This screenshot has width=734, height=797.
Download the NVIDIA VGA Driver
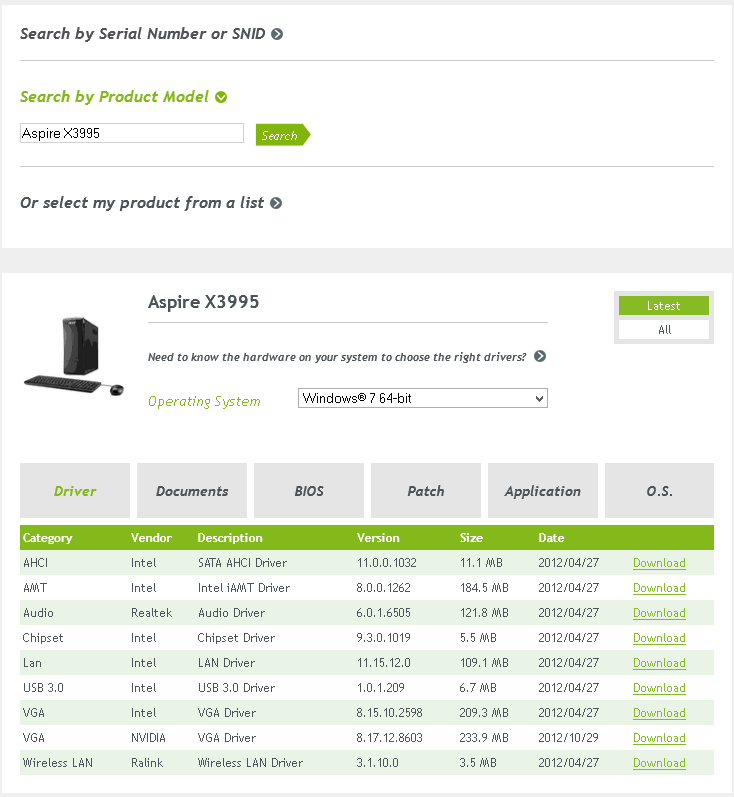[659, 738]
